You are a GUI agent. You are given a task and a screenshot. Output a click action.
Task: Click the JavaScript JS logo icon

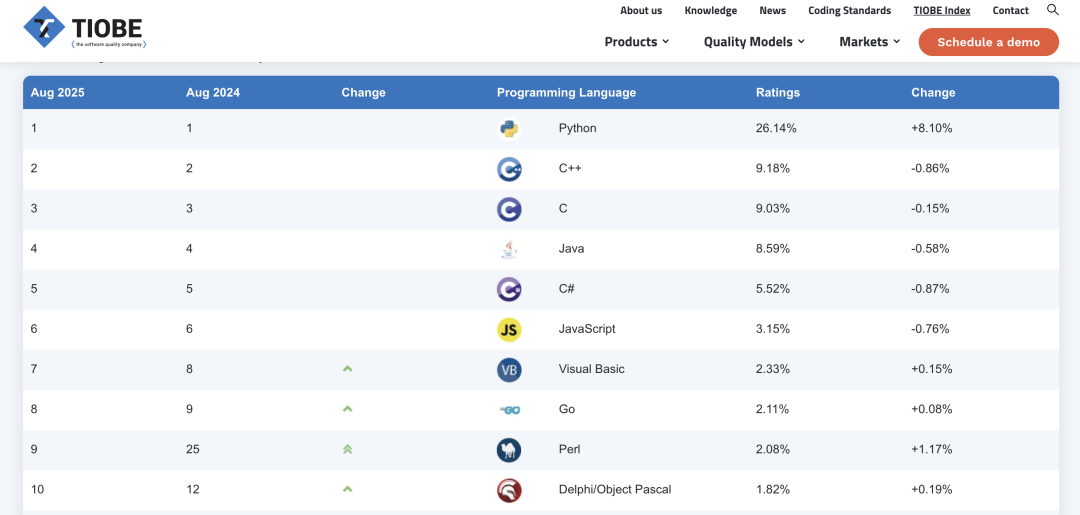[x=509, y=329]
